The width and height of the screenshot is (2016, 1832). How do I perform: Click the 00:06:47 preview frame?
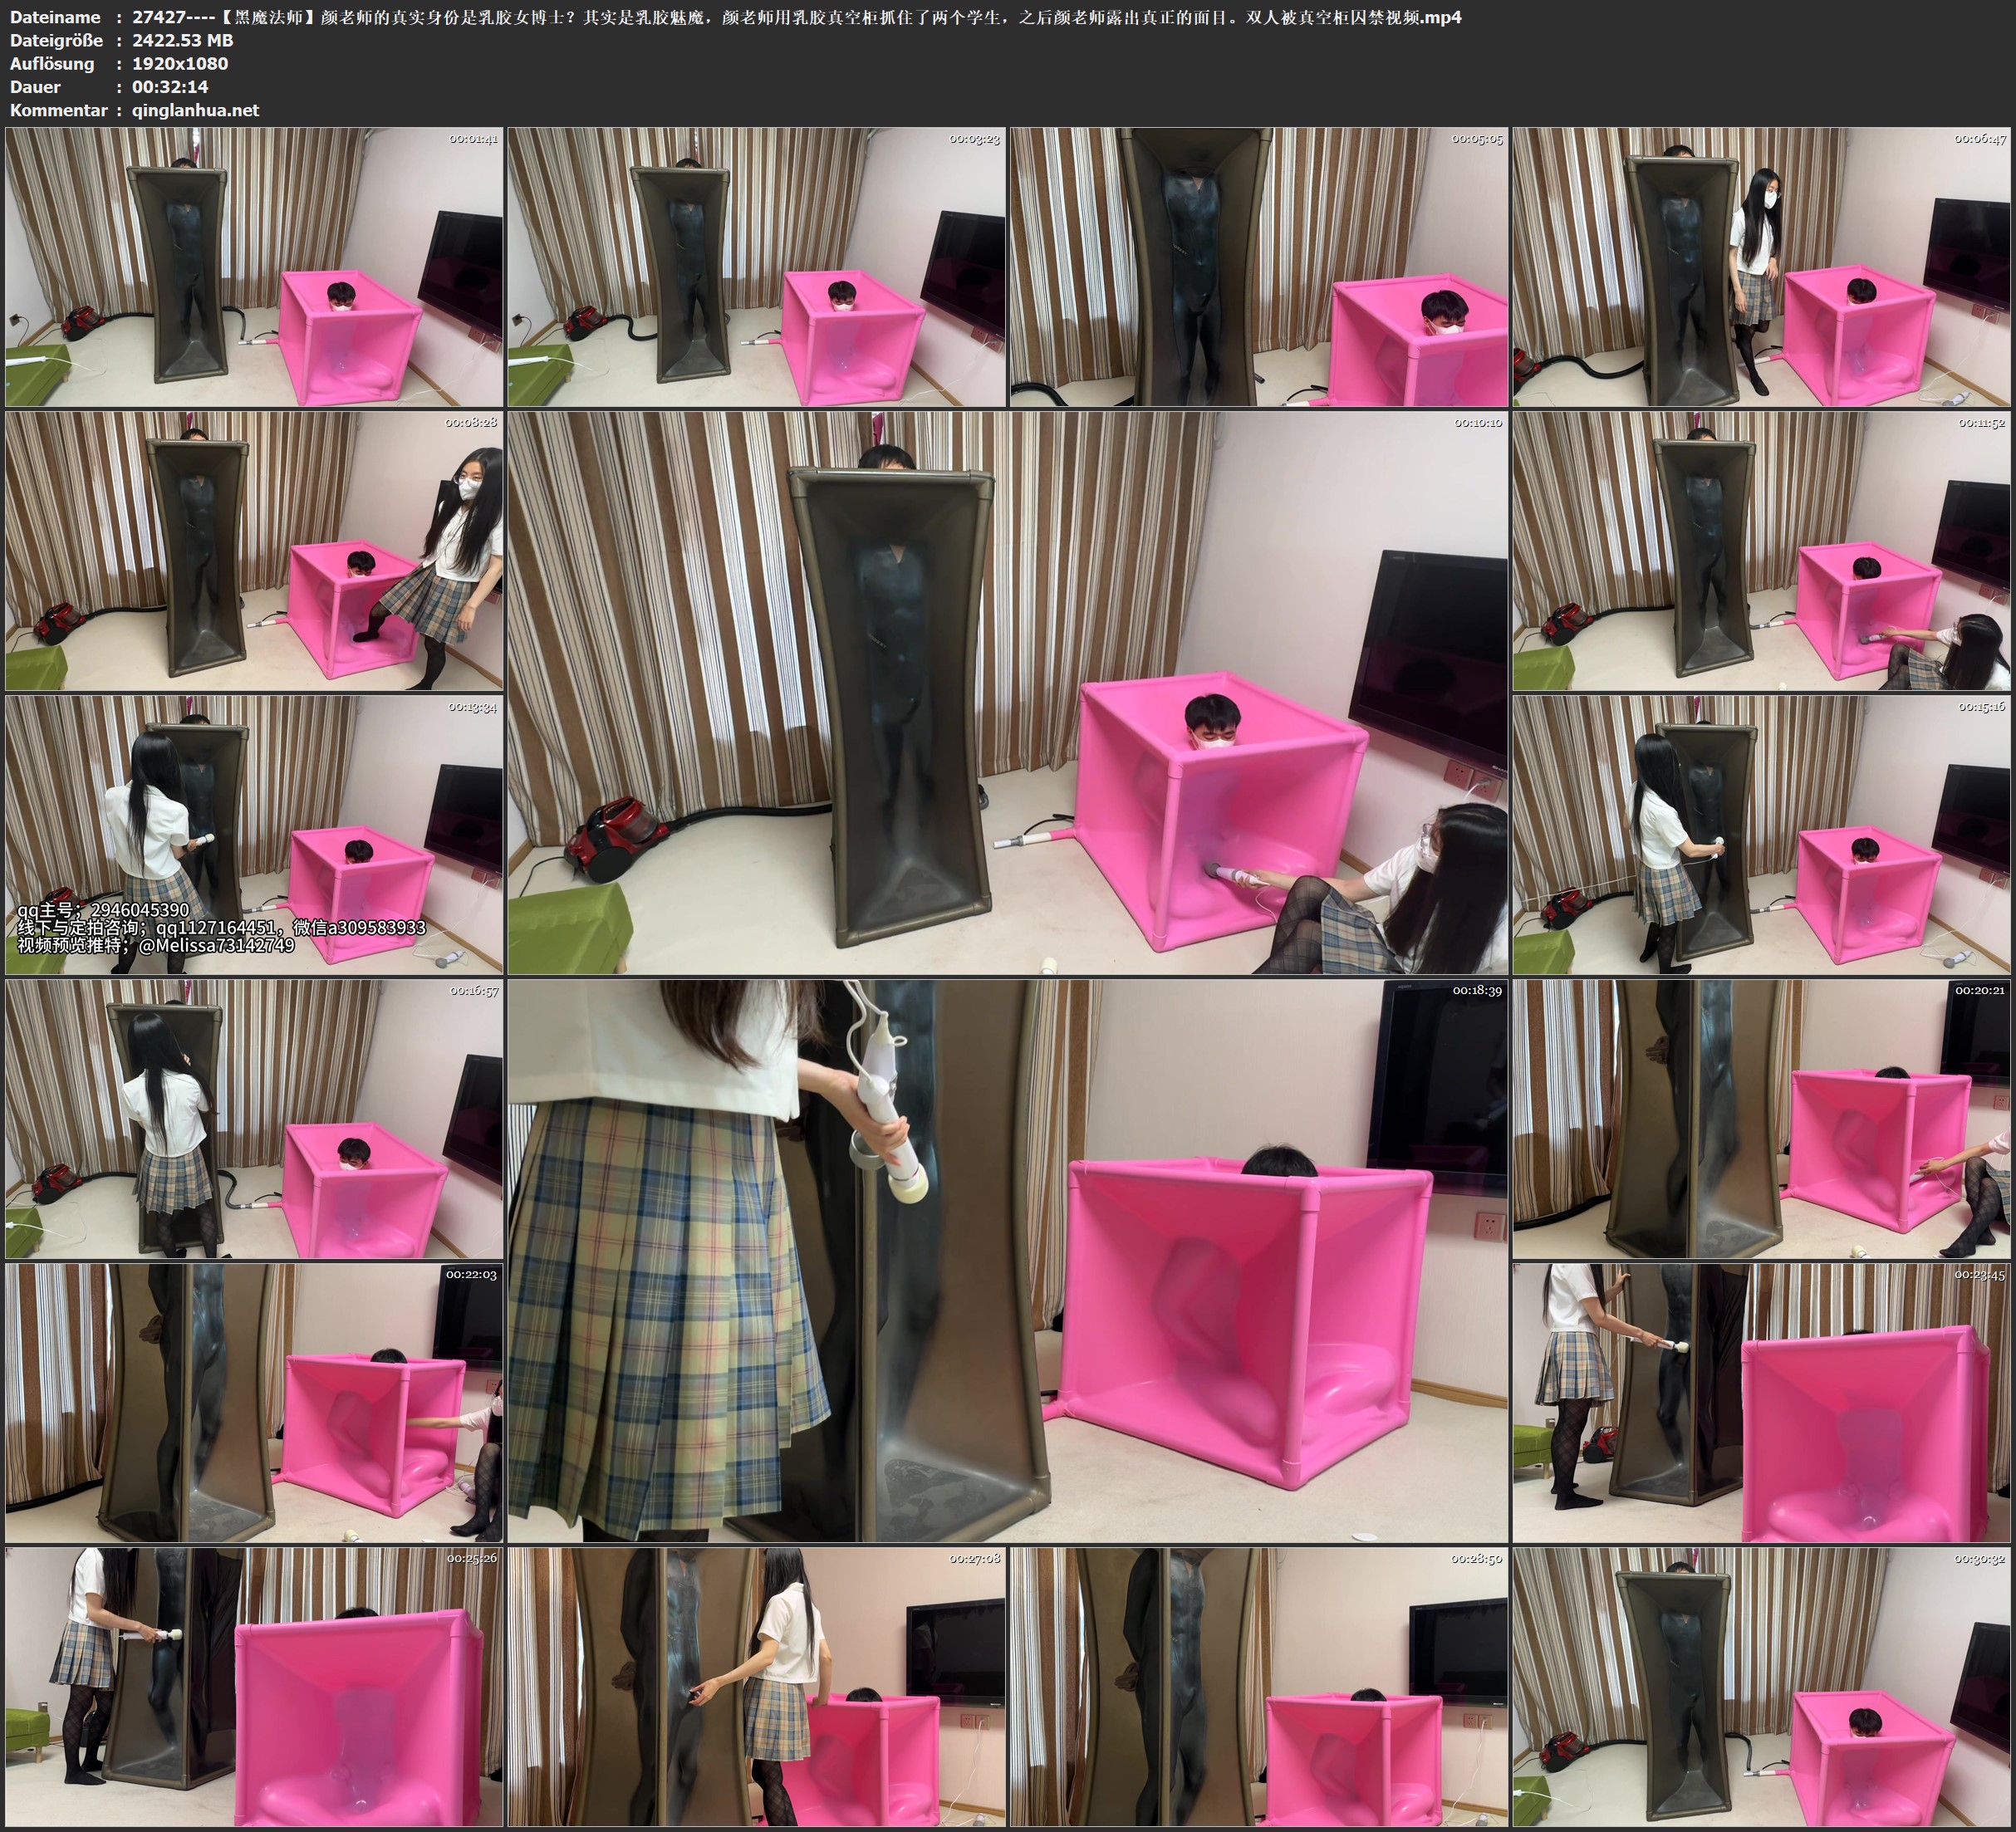(x=1761, y=267)
